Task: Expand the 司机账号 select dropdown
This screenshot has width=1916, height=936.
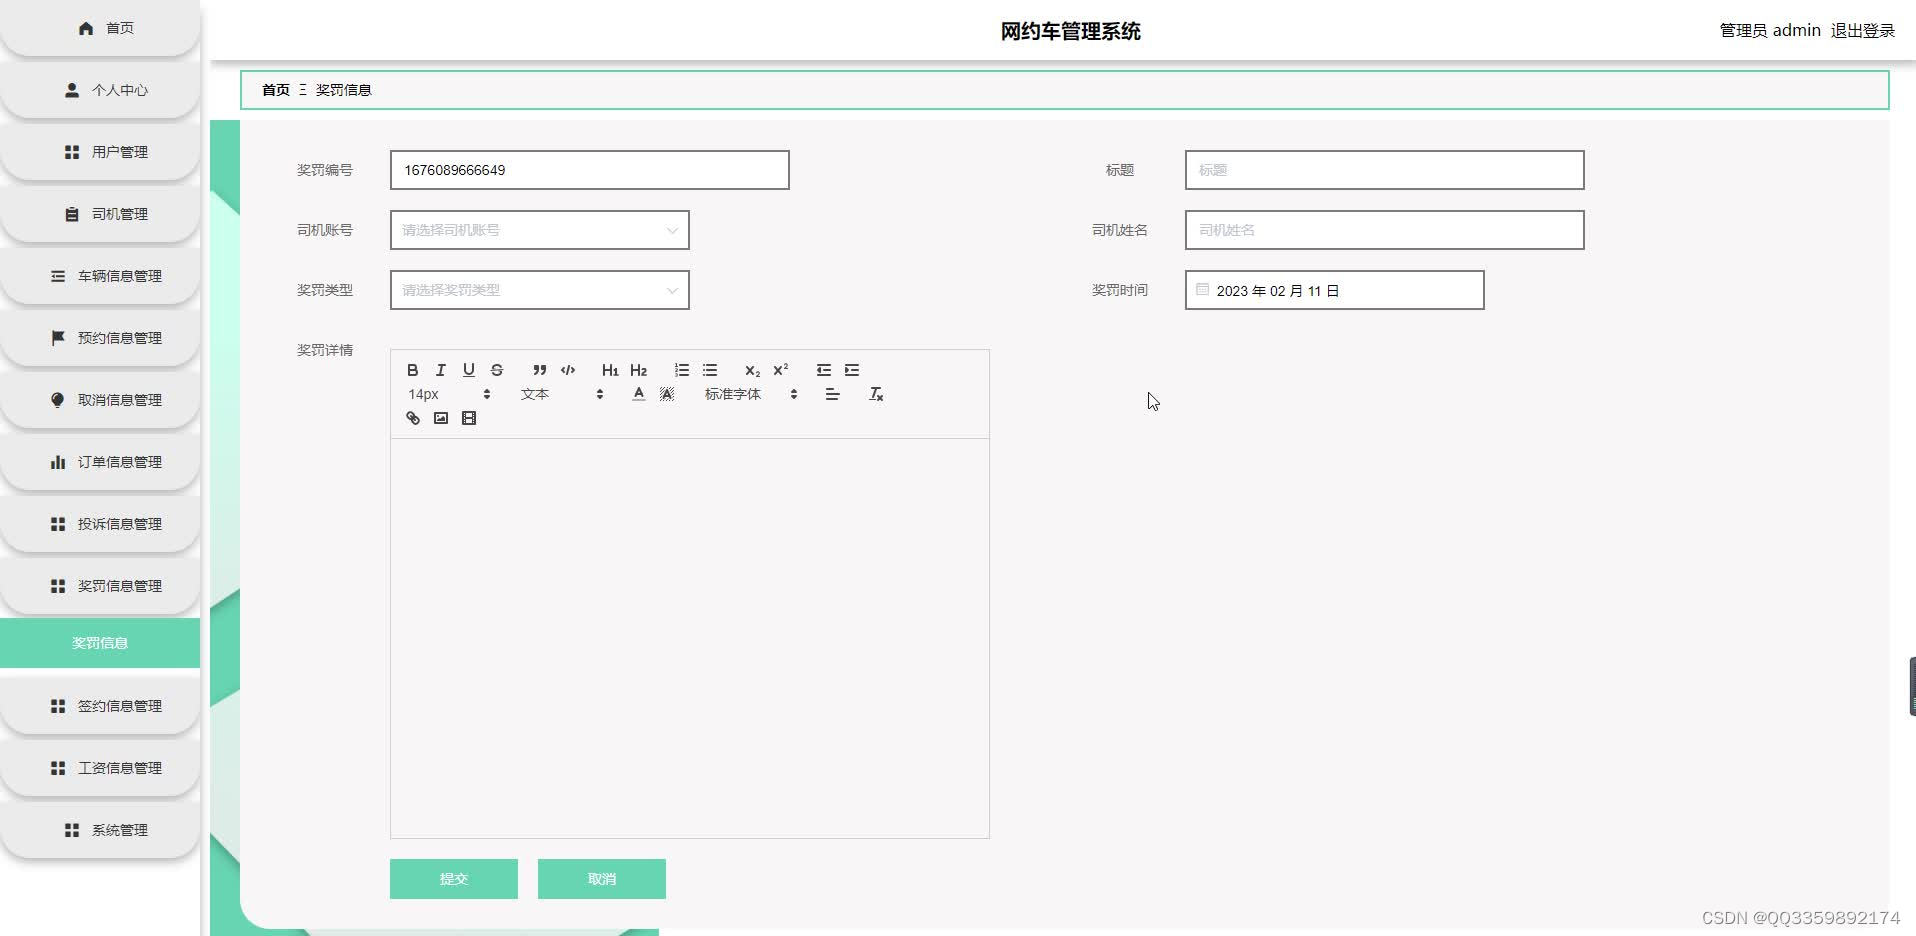Action: pos(540,230)
